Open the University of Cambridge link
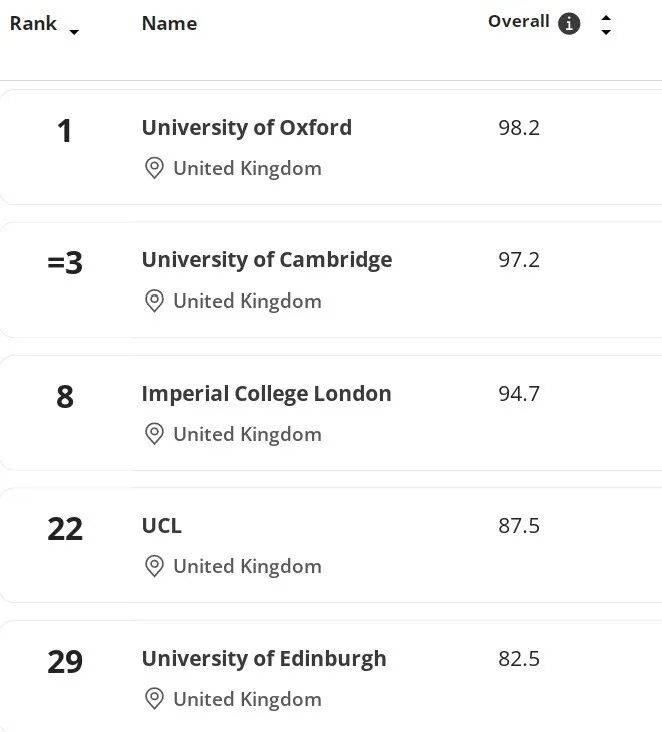Screen dimensions: 662x732 click(x=266, y=260)
